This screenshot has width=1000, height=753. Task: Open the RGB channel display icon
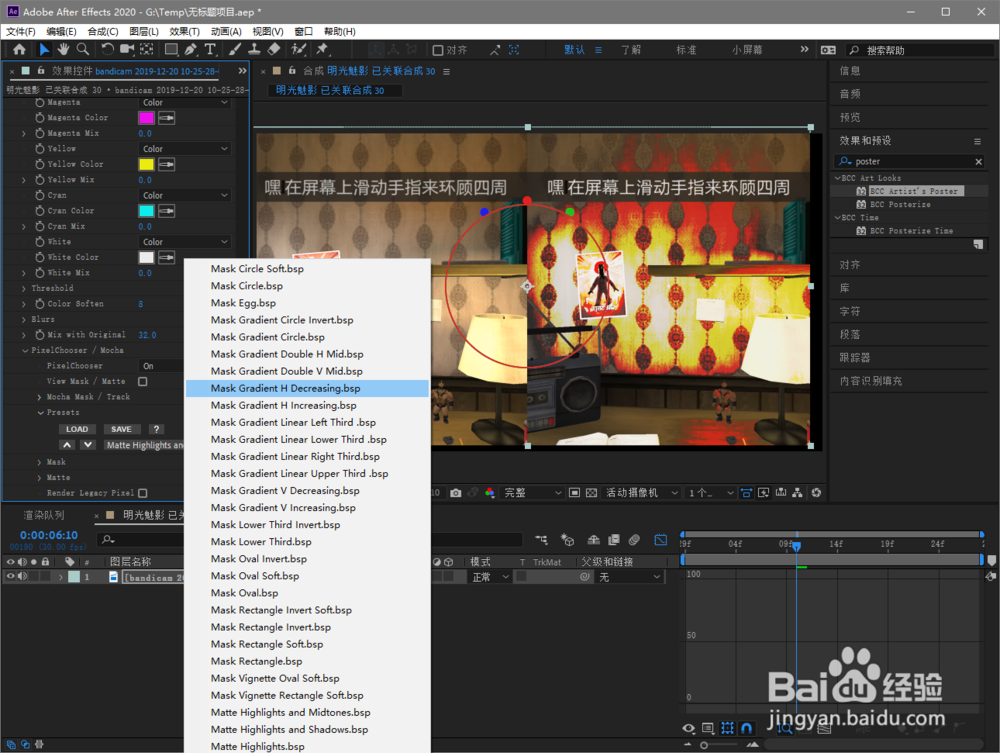pos(490,493)
